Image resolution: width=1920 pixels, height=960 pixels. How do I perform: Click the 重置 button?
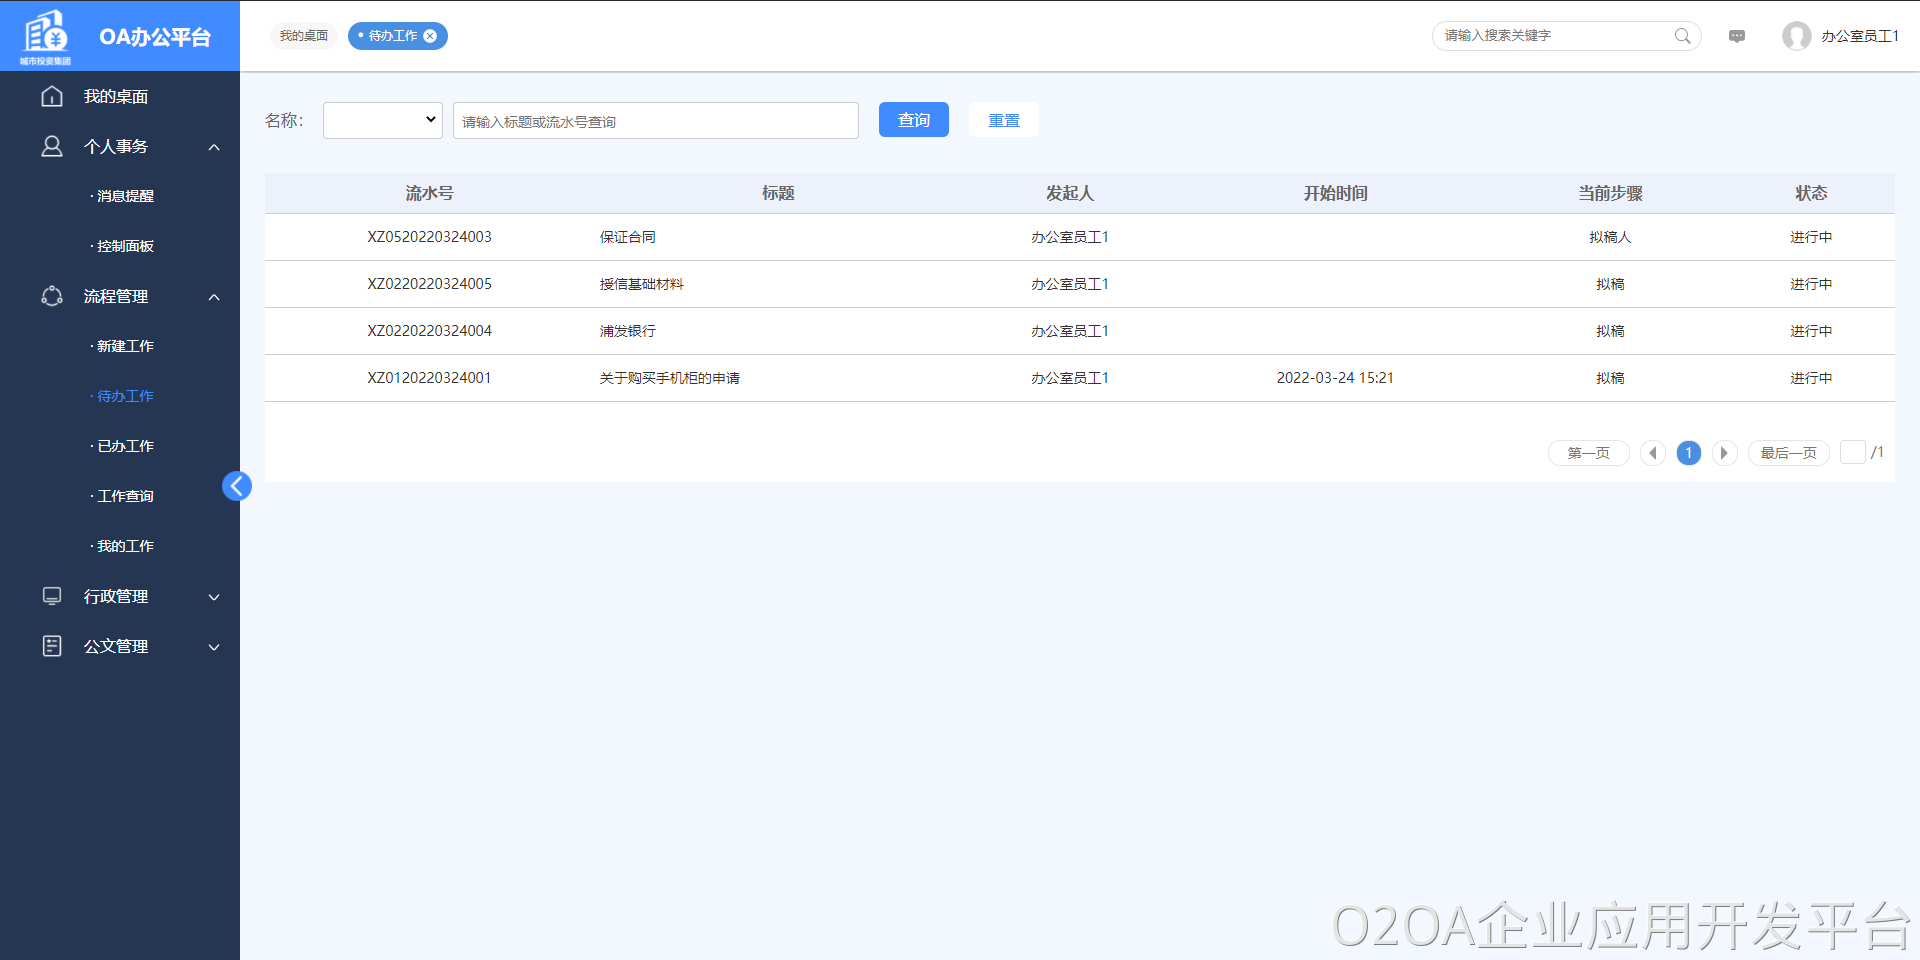tap(1003, 120)
